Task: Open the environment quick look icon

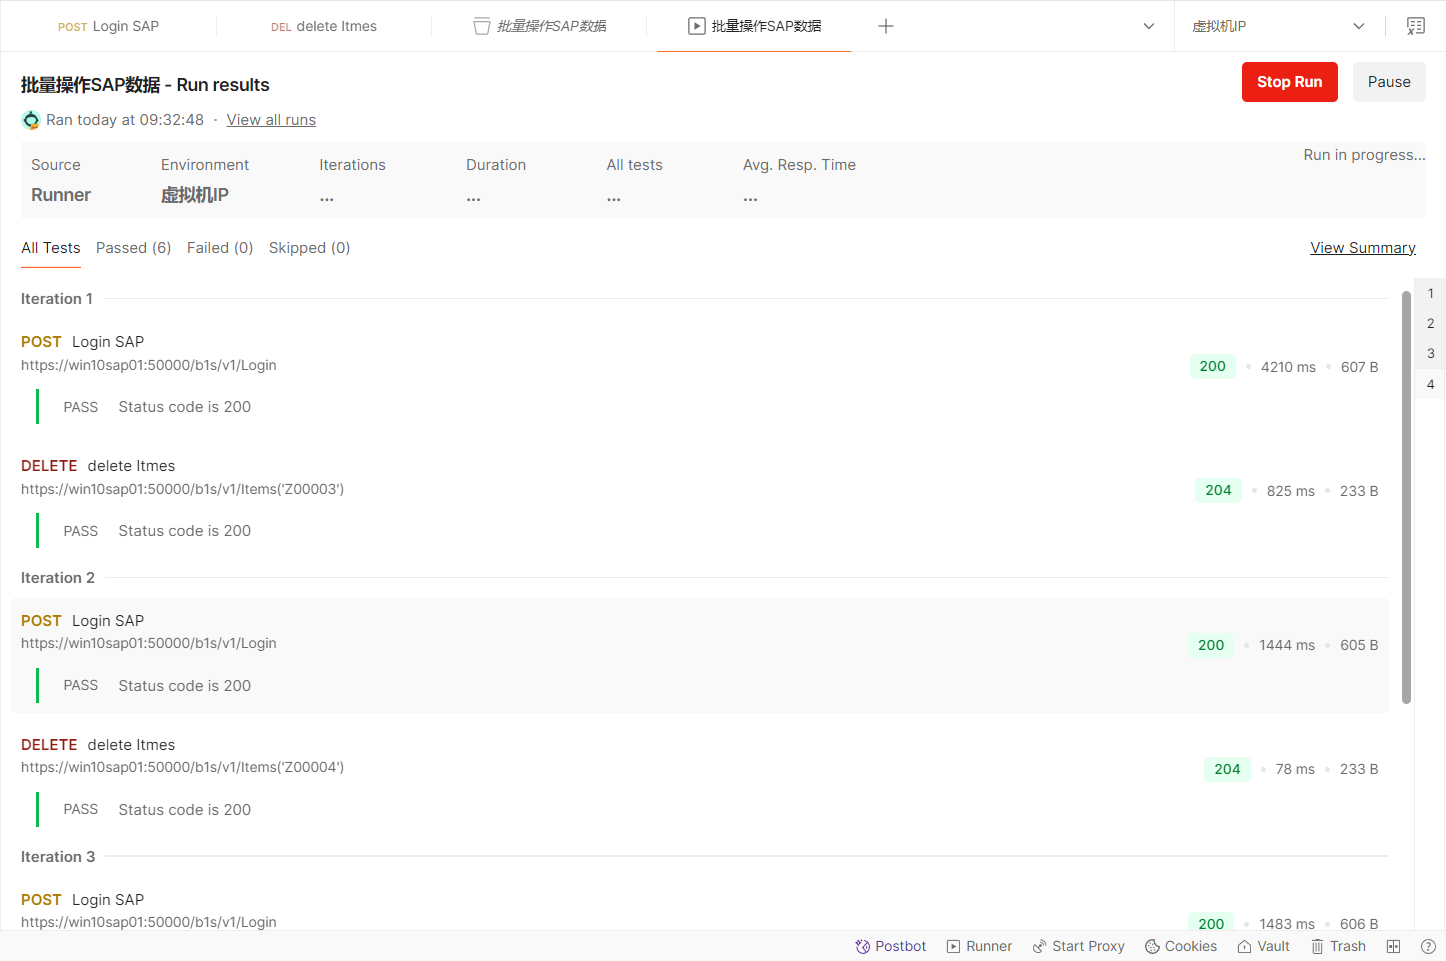Action: coord(1415,26)
